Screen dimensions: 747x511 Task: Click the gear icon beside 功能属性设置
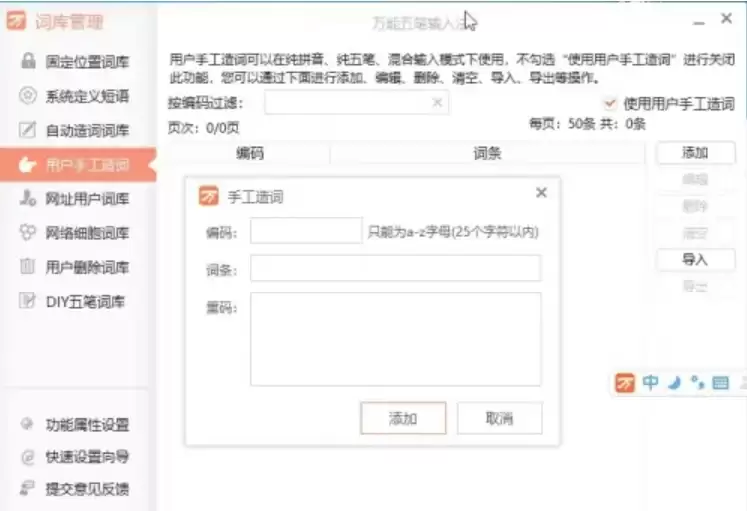click(x=27, y=423)
